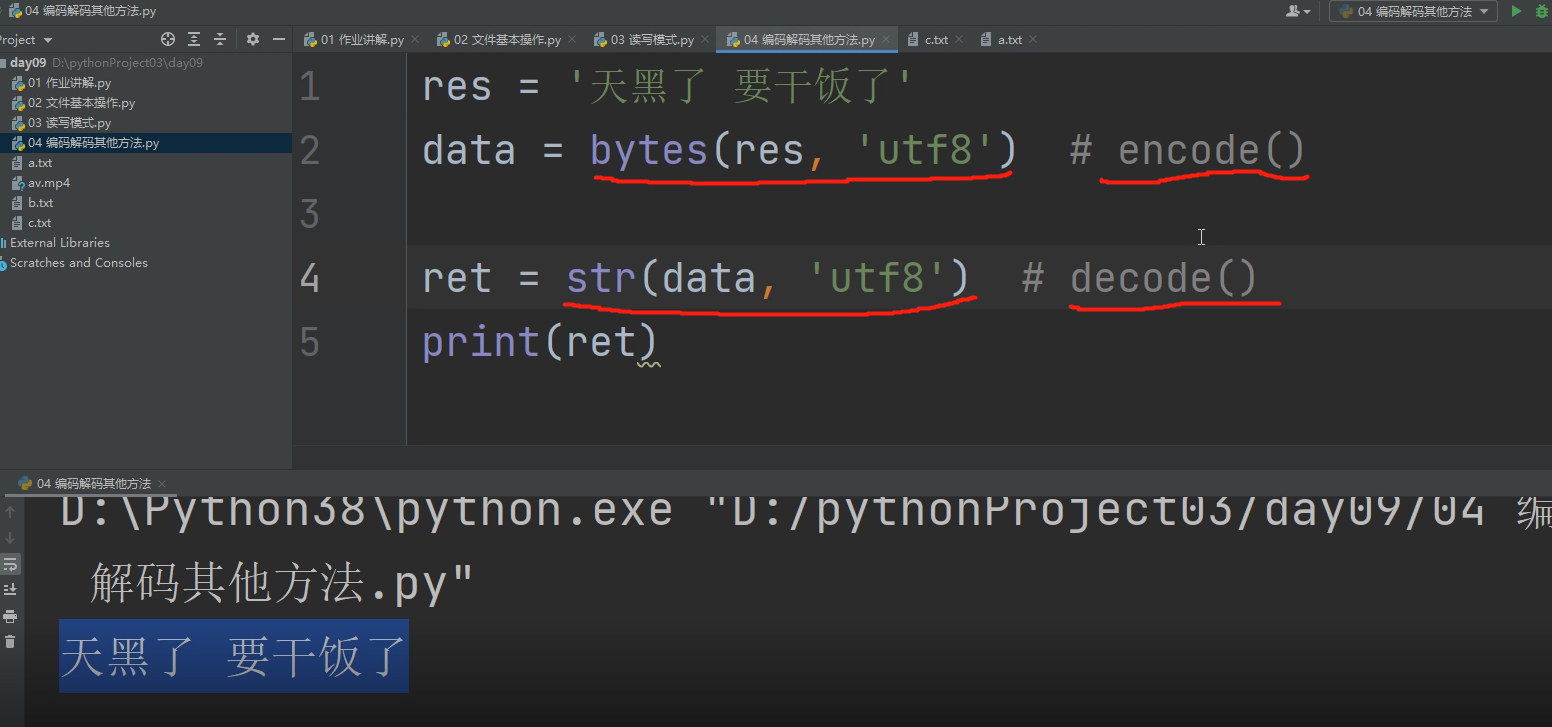Open 01 作业讲解.py in project tree
Viewport: 1552px width, 727px height.
tap(69, 83)
